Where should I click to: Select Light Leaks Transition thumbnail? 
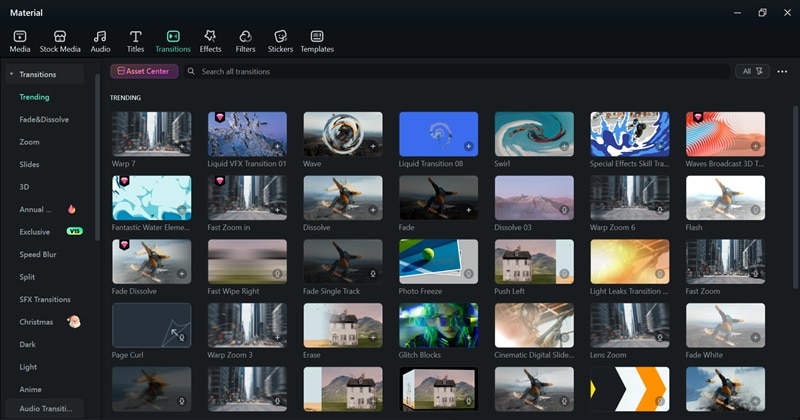pyautogui.click(x=630, y=261)
